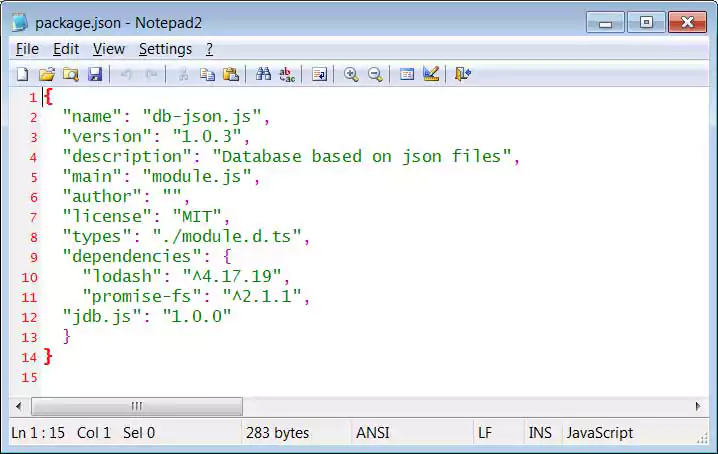Click the horizontal scrollbar thumb
Screen dimensions: 718x454
[136, 406]
